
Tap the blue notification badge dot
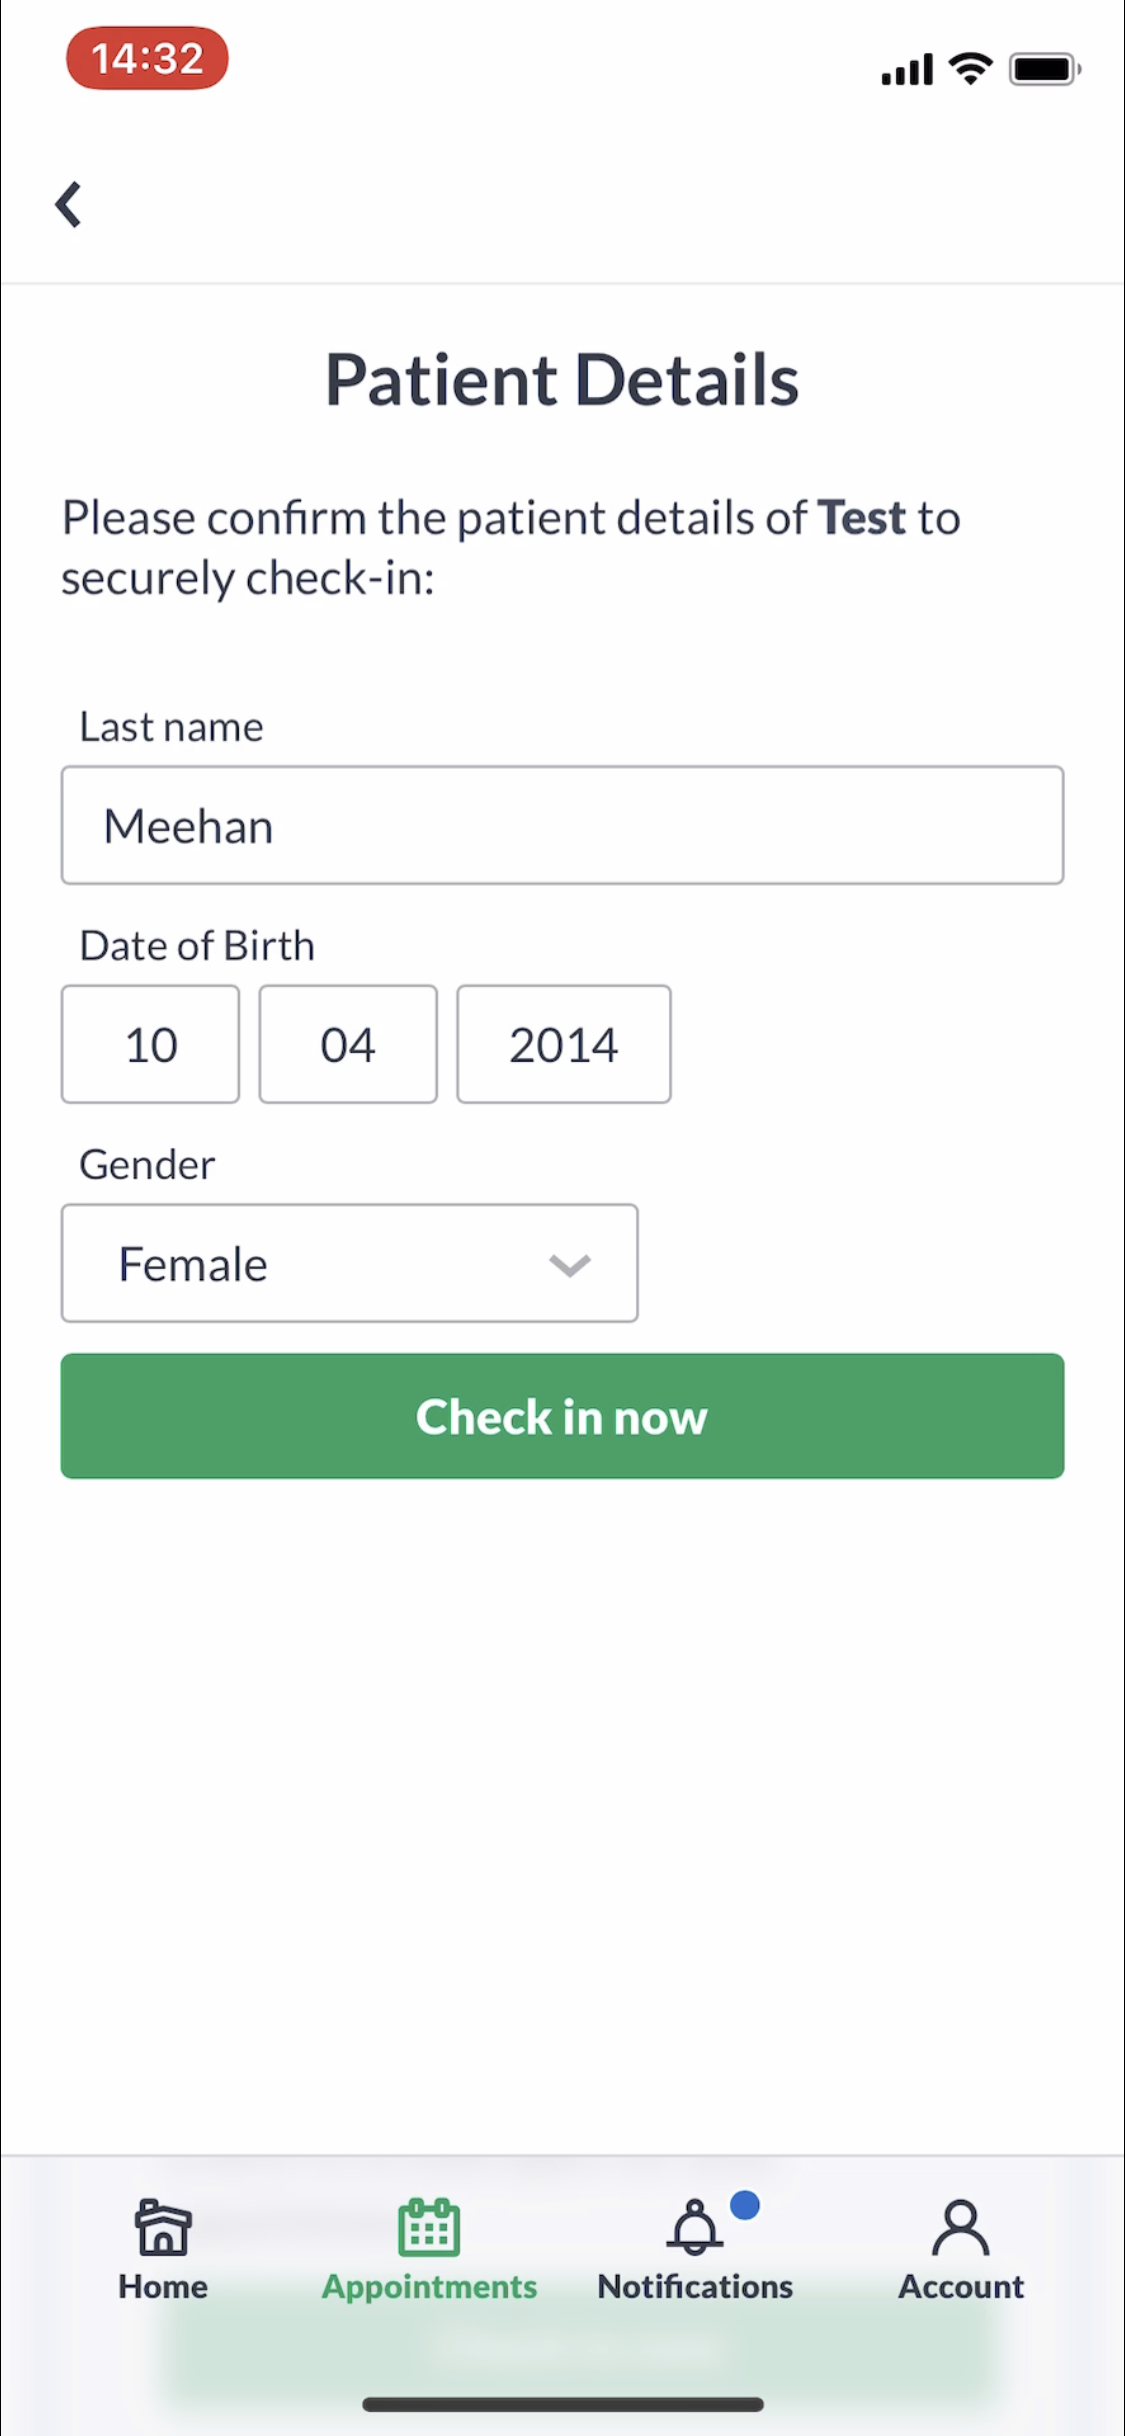pyautogui.click(x=745, y=2204)
